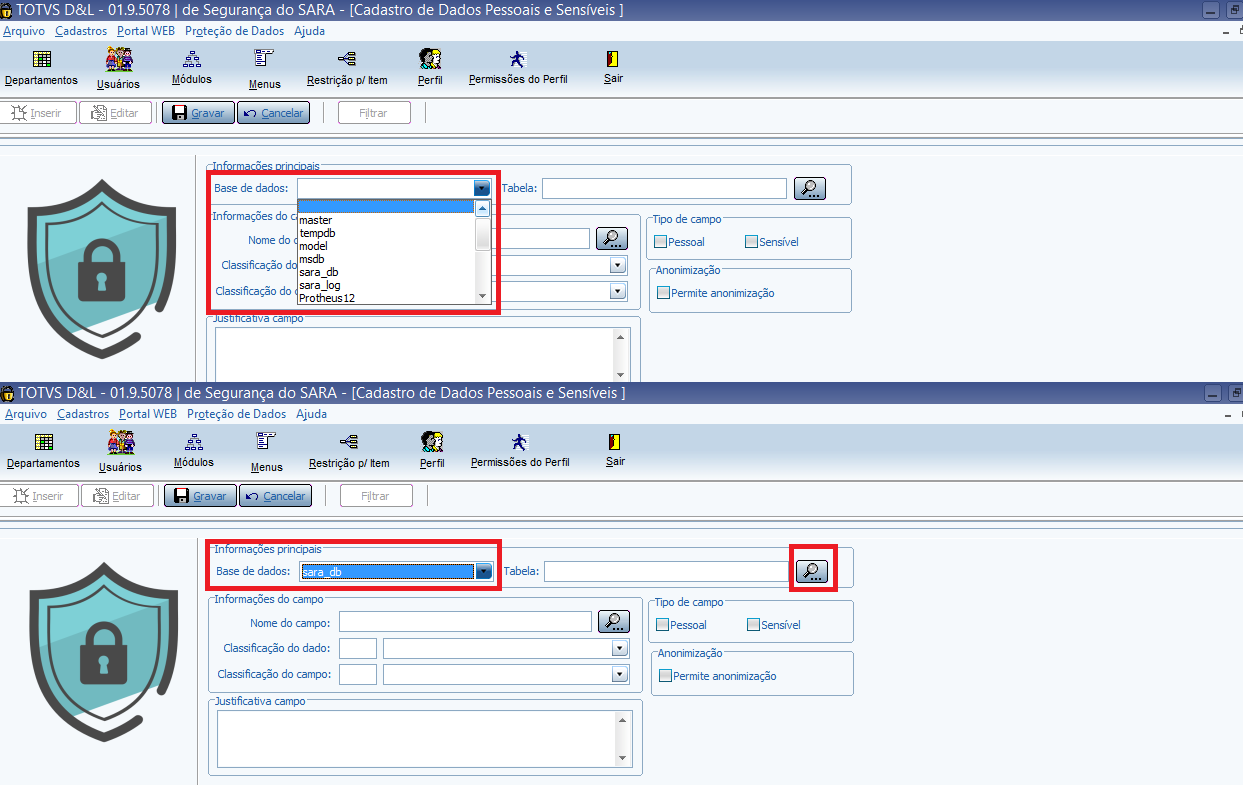Viewport: 1243px width, 785px height.
Task: Select Protheus12 in the database list
Action: (386, 298)
